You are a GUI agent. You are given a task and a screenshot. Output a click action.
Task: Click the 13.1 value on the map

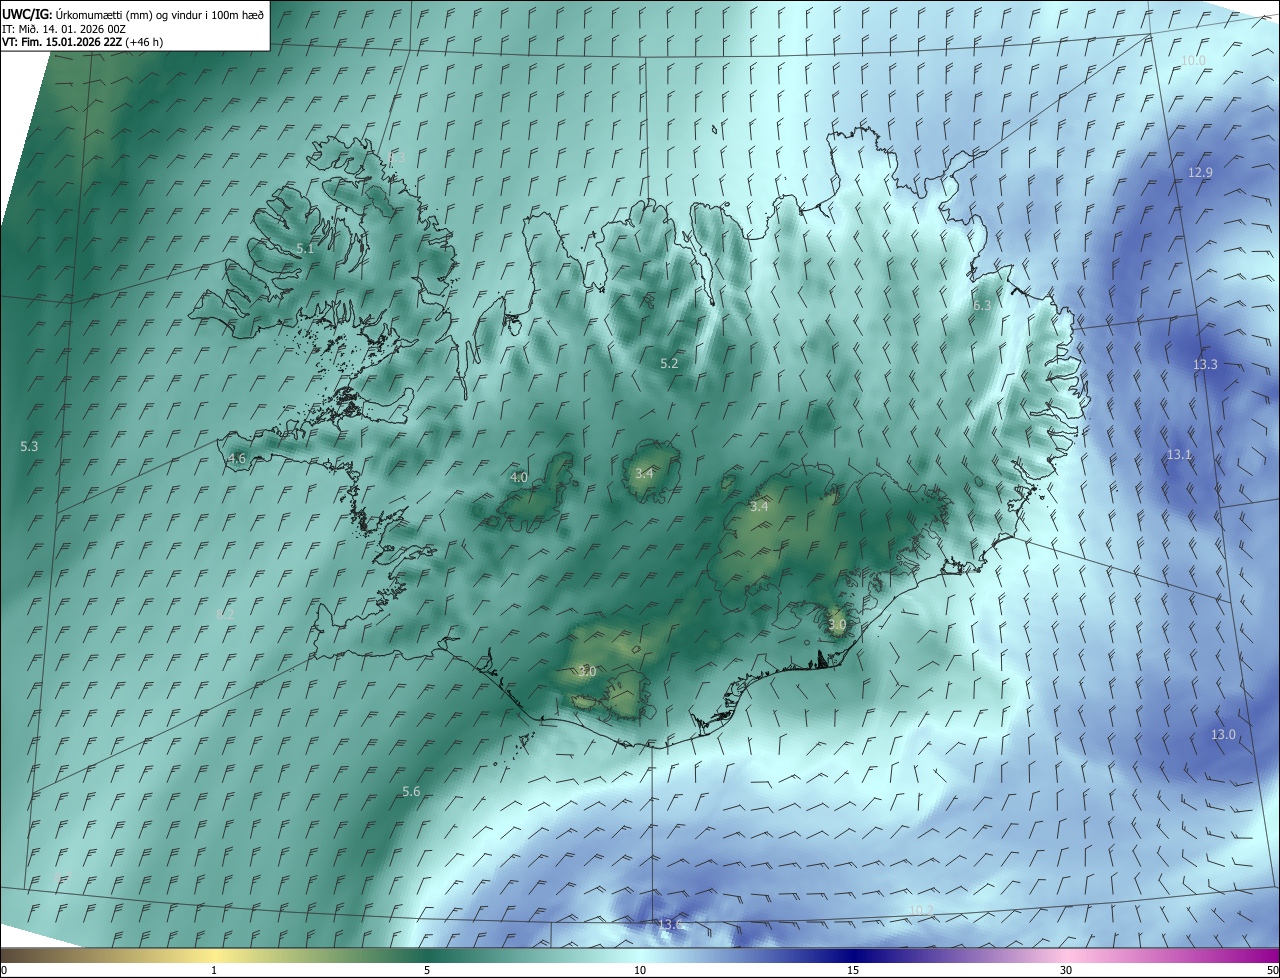point(1179,455)
